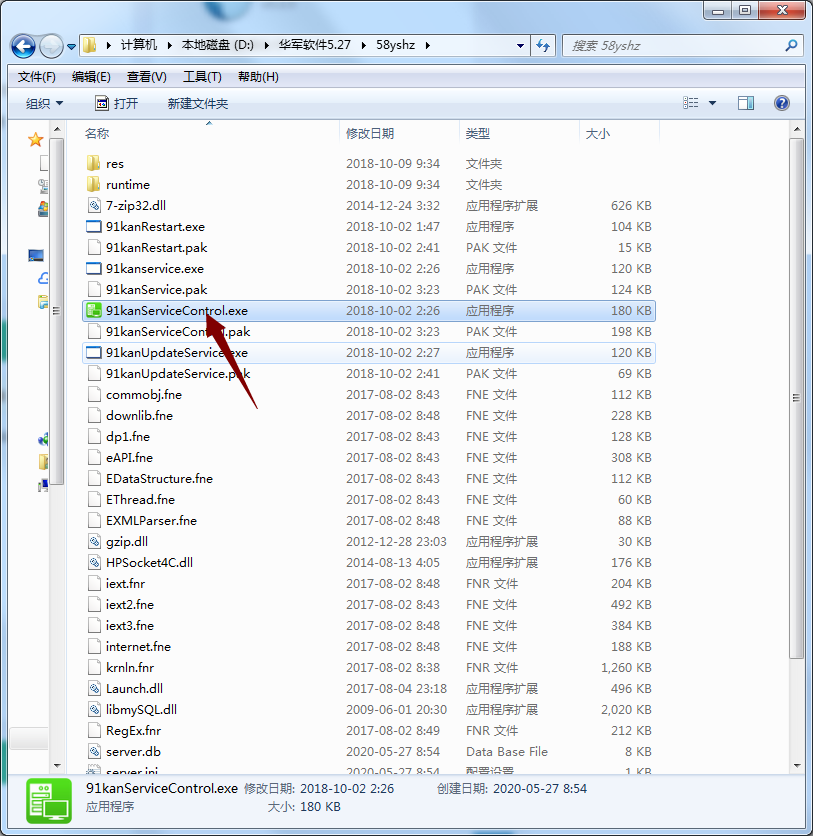Viewport: 813px width, 836px height.
Task: Click the help question mark icon
Action: pyautogui.click(x=782, y=103)
